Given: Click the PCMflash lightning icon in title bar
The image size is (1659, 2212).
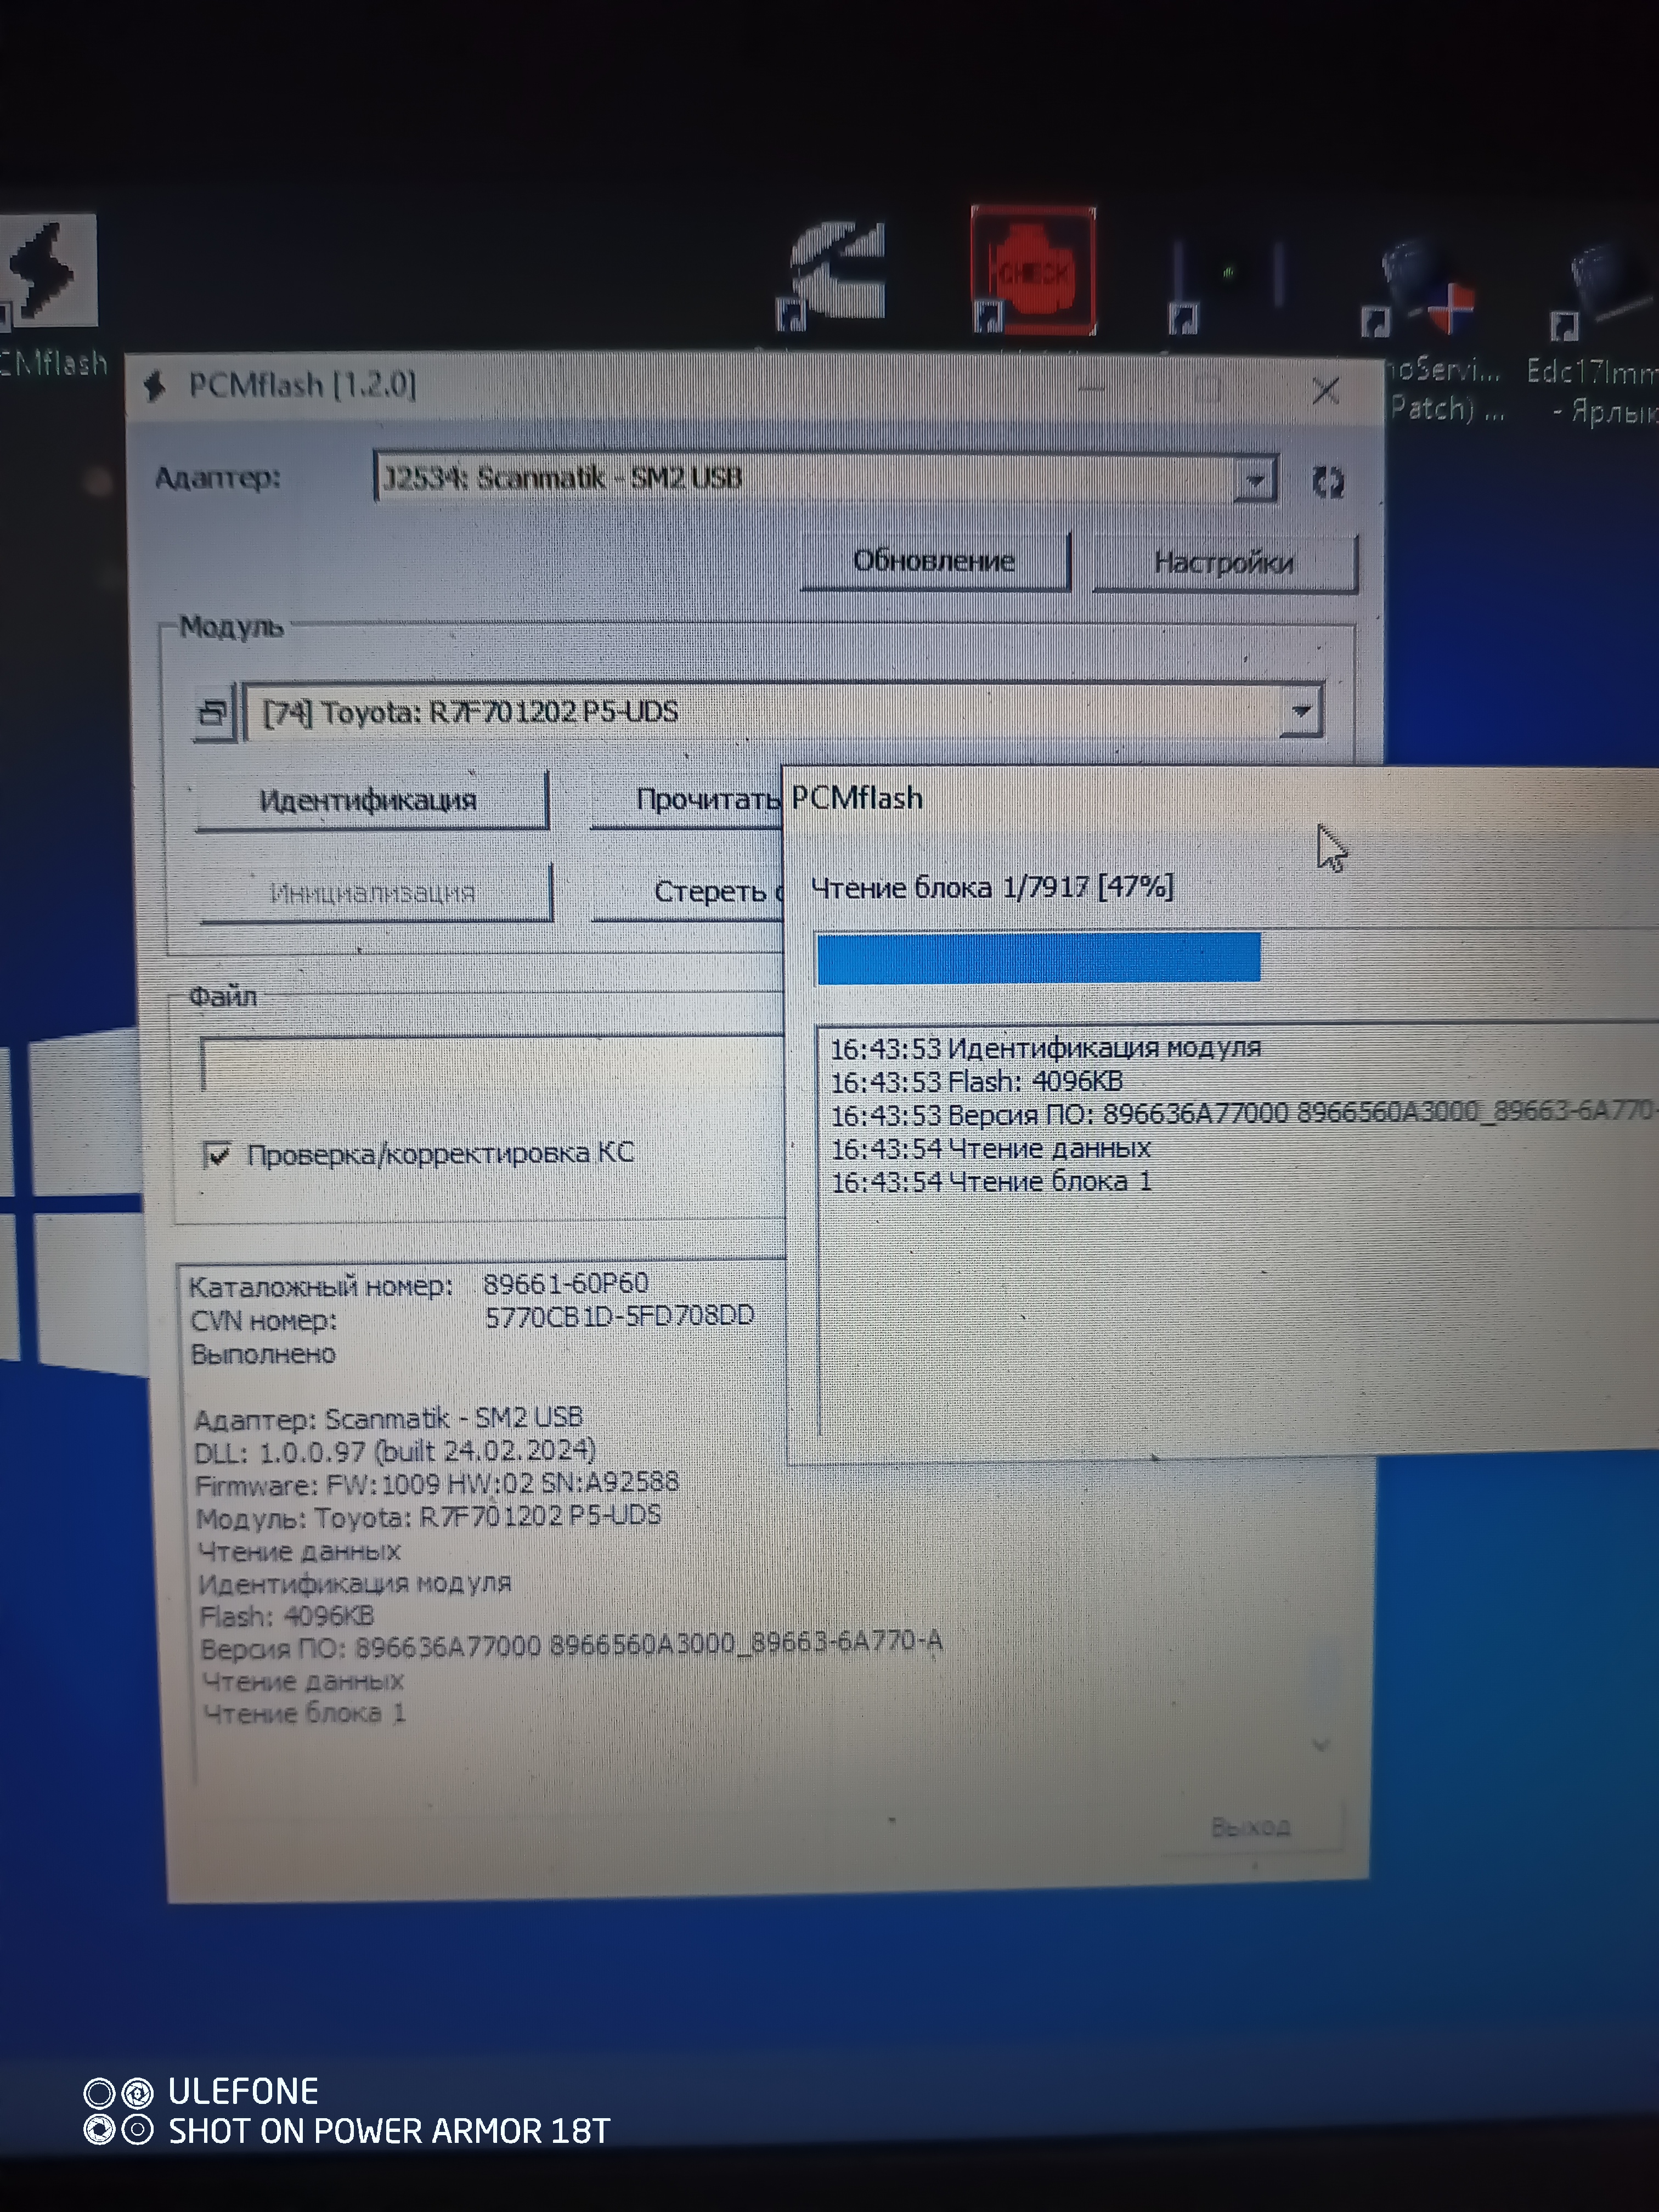Looking at the screenshot, I should coord(155,386).
